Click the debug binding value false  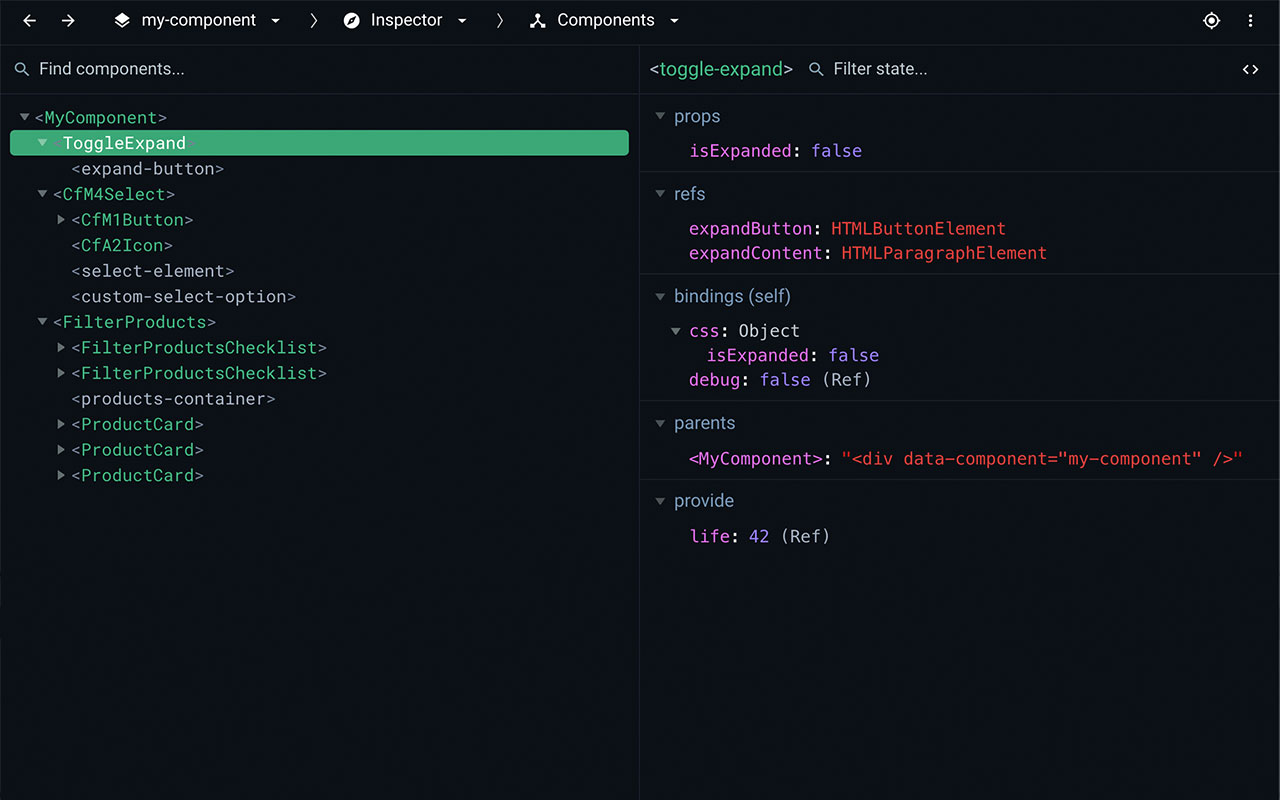pos(785,380)
